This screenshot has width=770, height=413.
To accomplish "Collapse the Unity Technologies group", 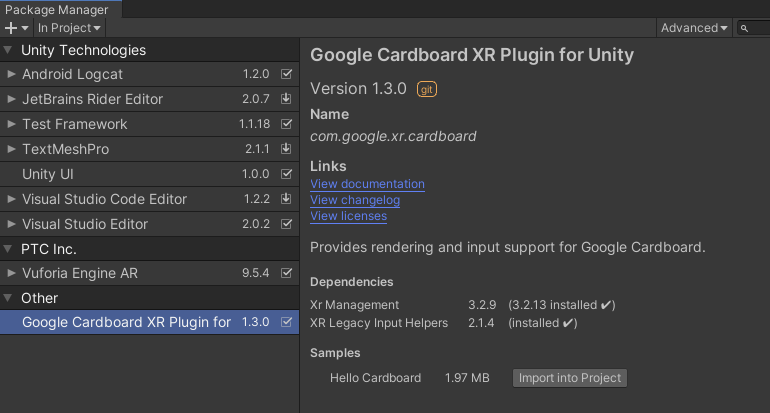I will tap(8, 50).
